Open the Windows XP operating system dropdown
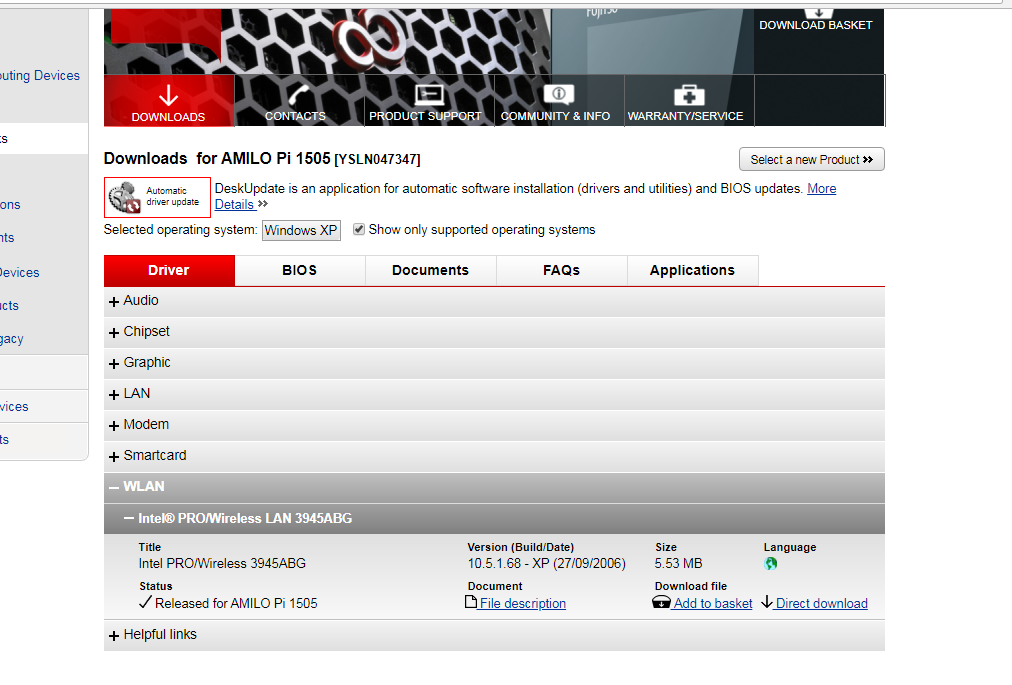This screenshot has width=1012, height=685. pos(301,230)
